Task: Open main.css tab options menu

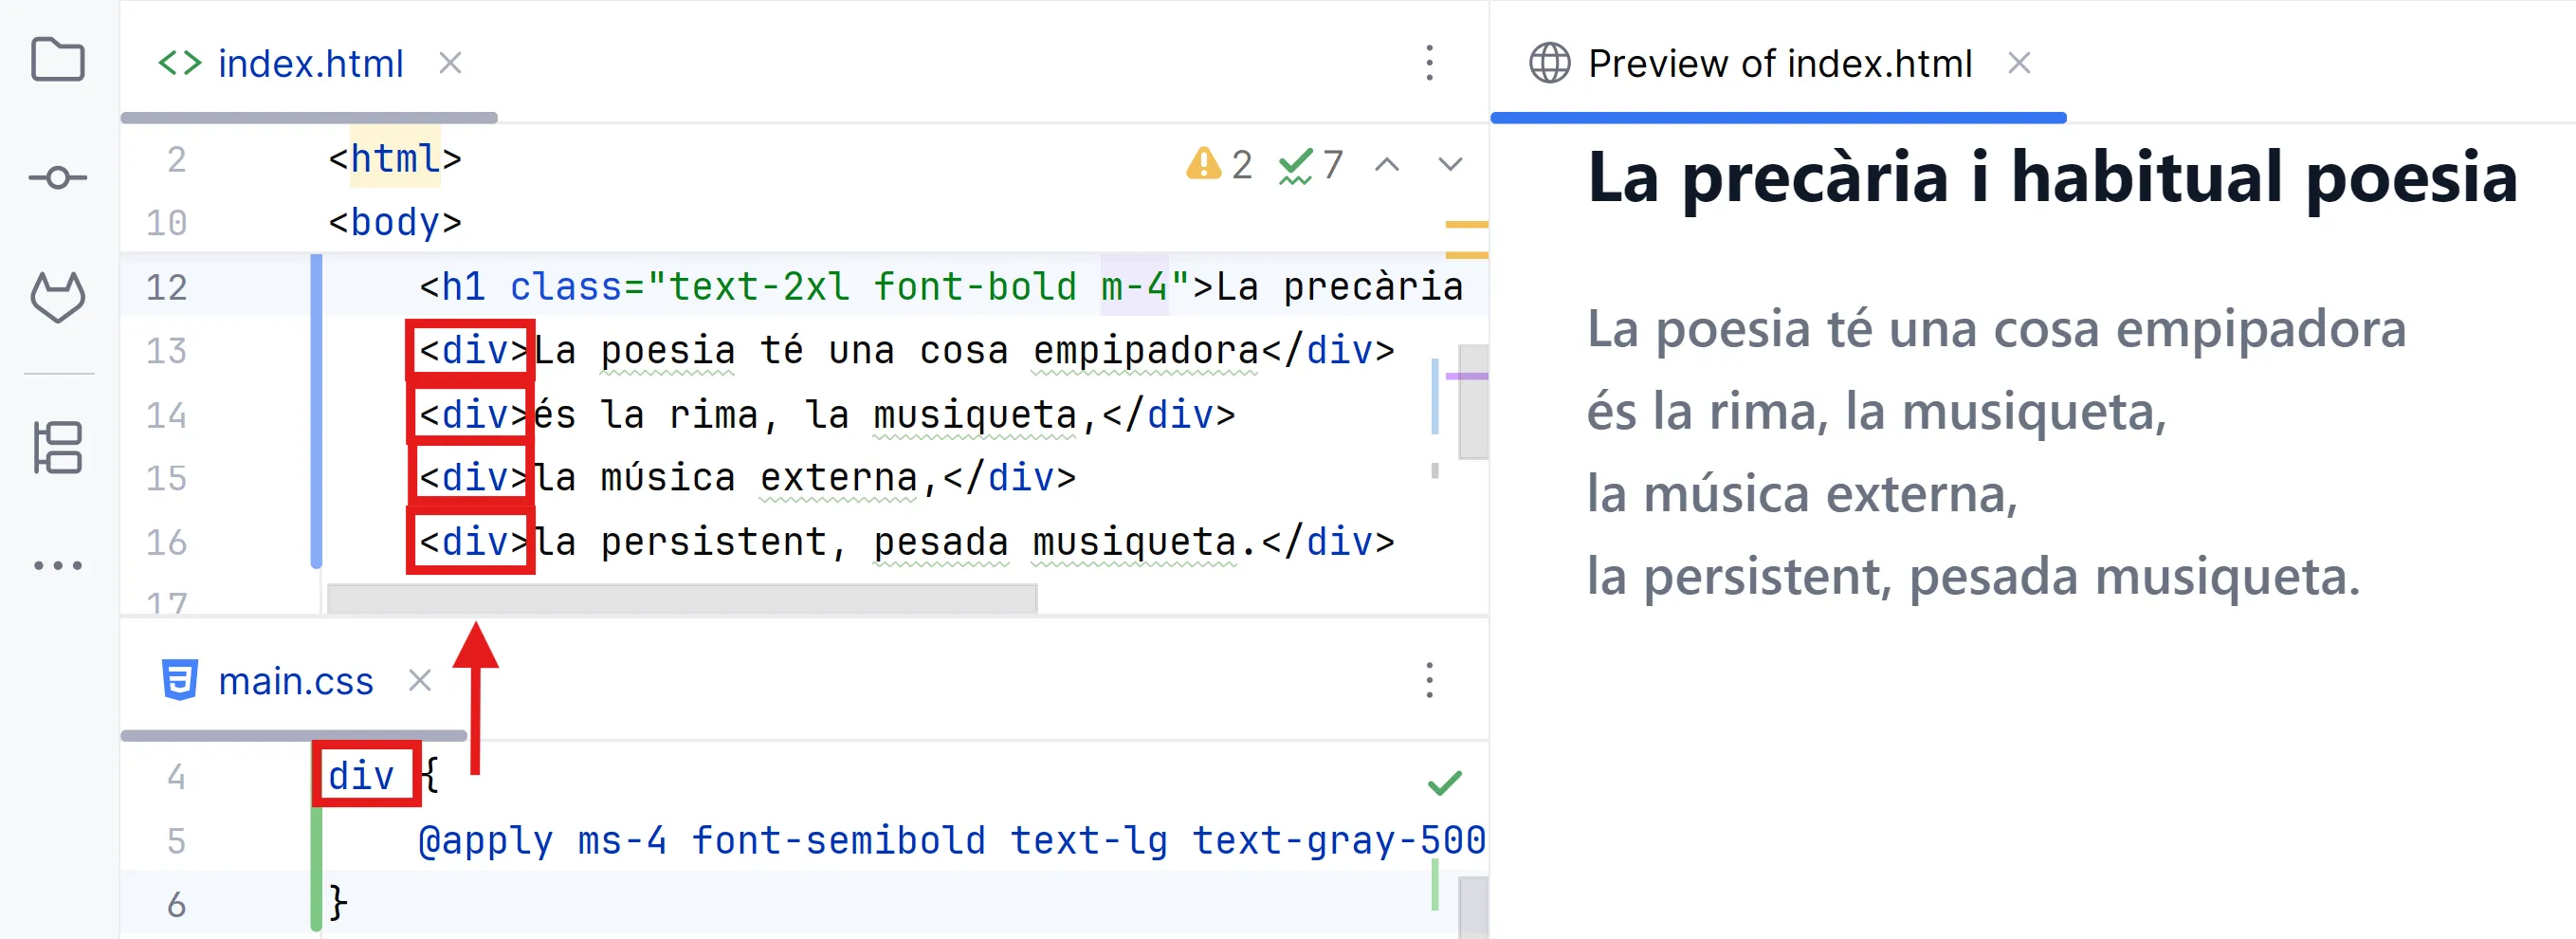Action: [1429, 680]
